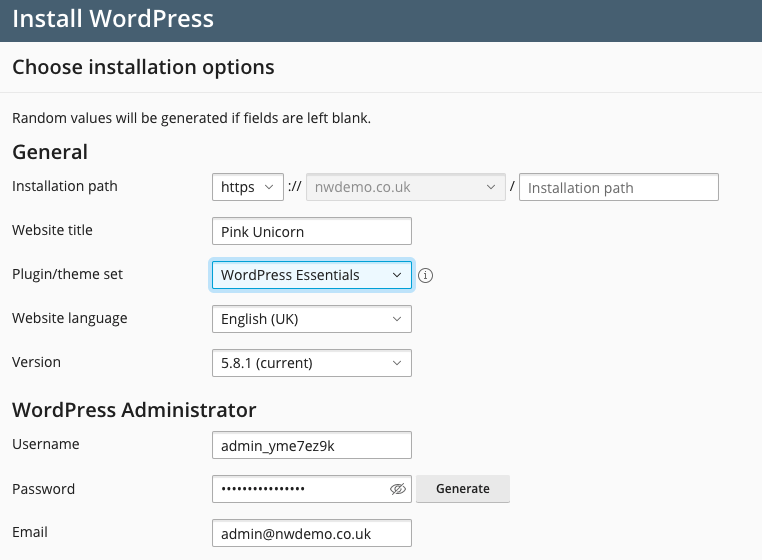Click the Email label
The image size is (762, 560).
click(x=30, y=532)
